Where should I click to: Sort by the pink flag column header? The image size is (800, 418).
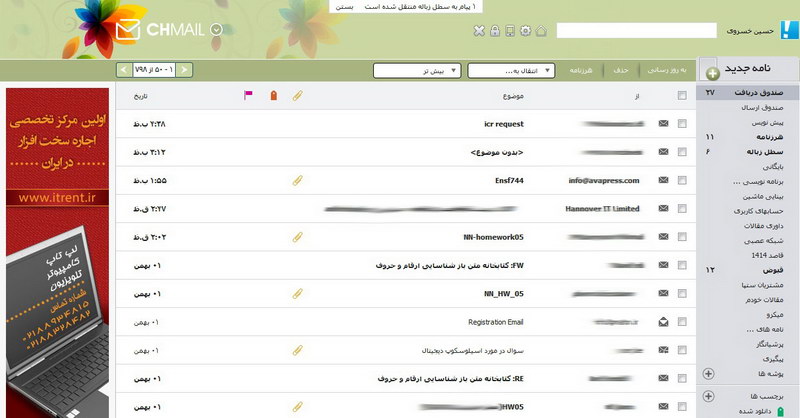[248, 96]
